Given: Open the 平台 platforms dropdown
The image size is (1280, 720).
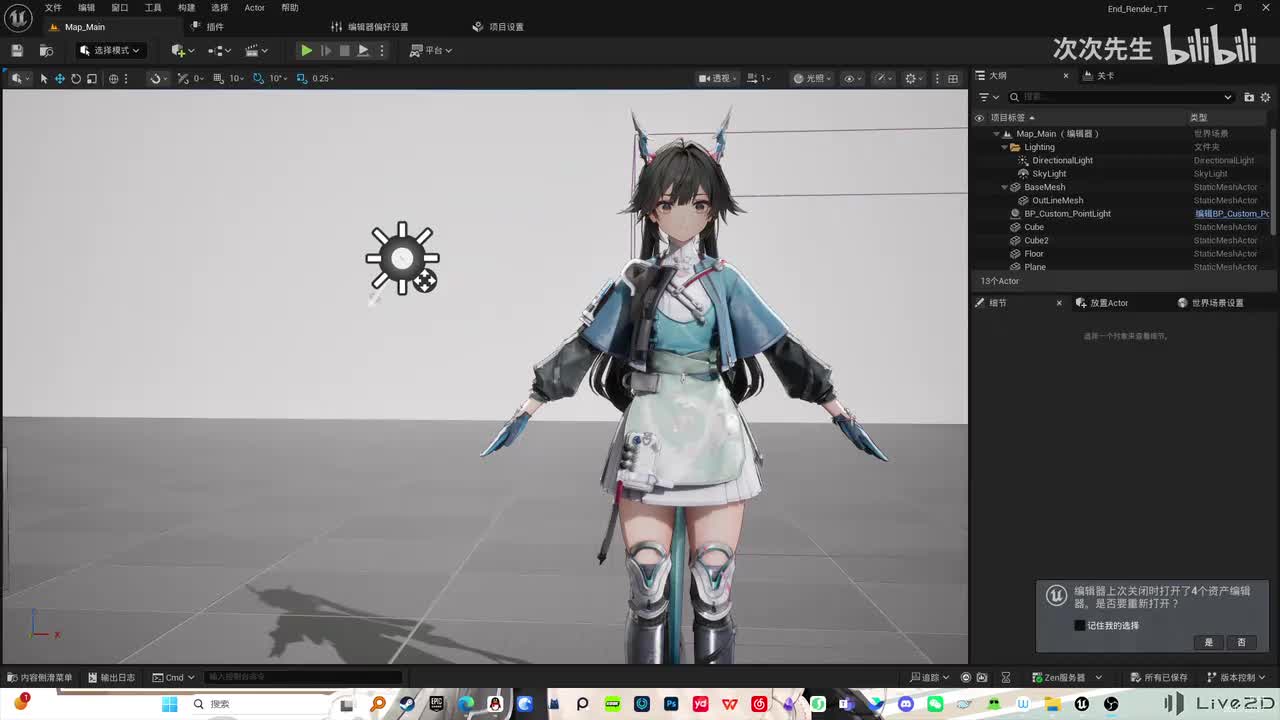Looking at the screenshot, I should tap(431, 50).
